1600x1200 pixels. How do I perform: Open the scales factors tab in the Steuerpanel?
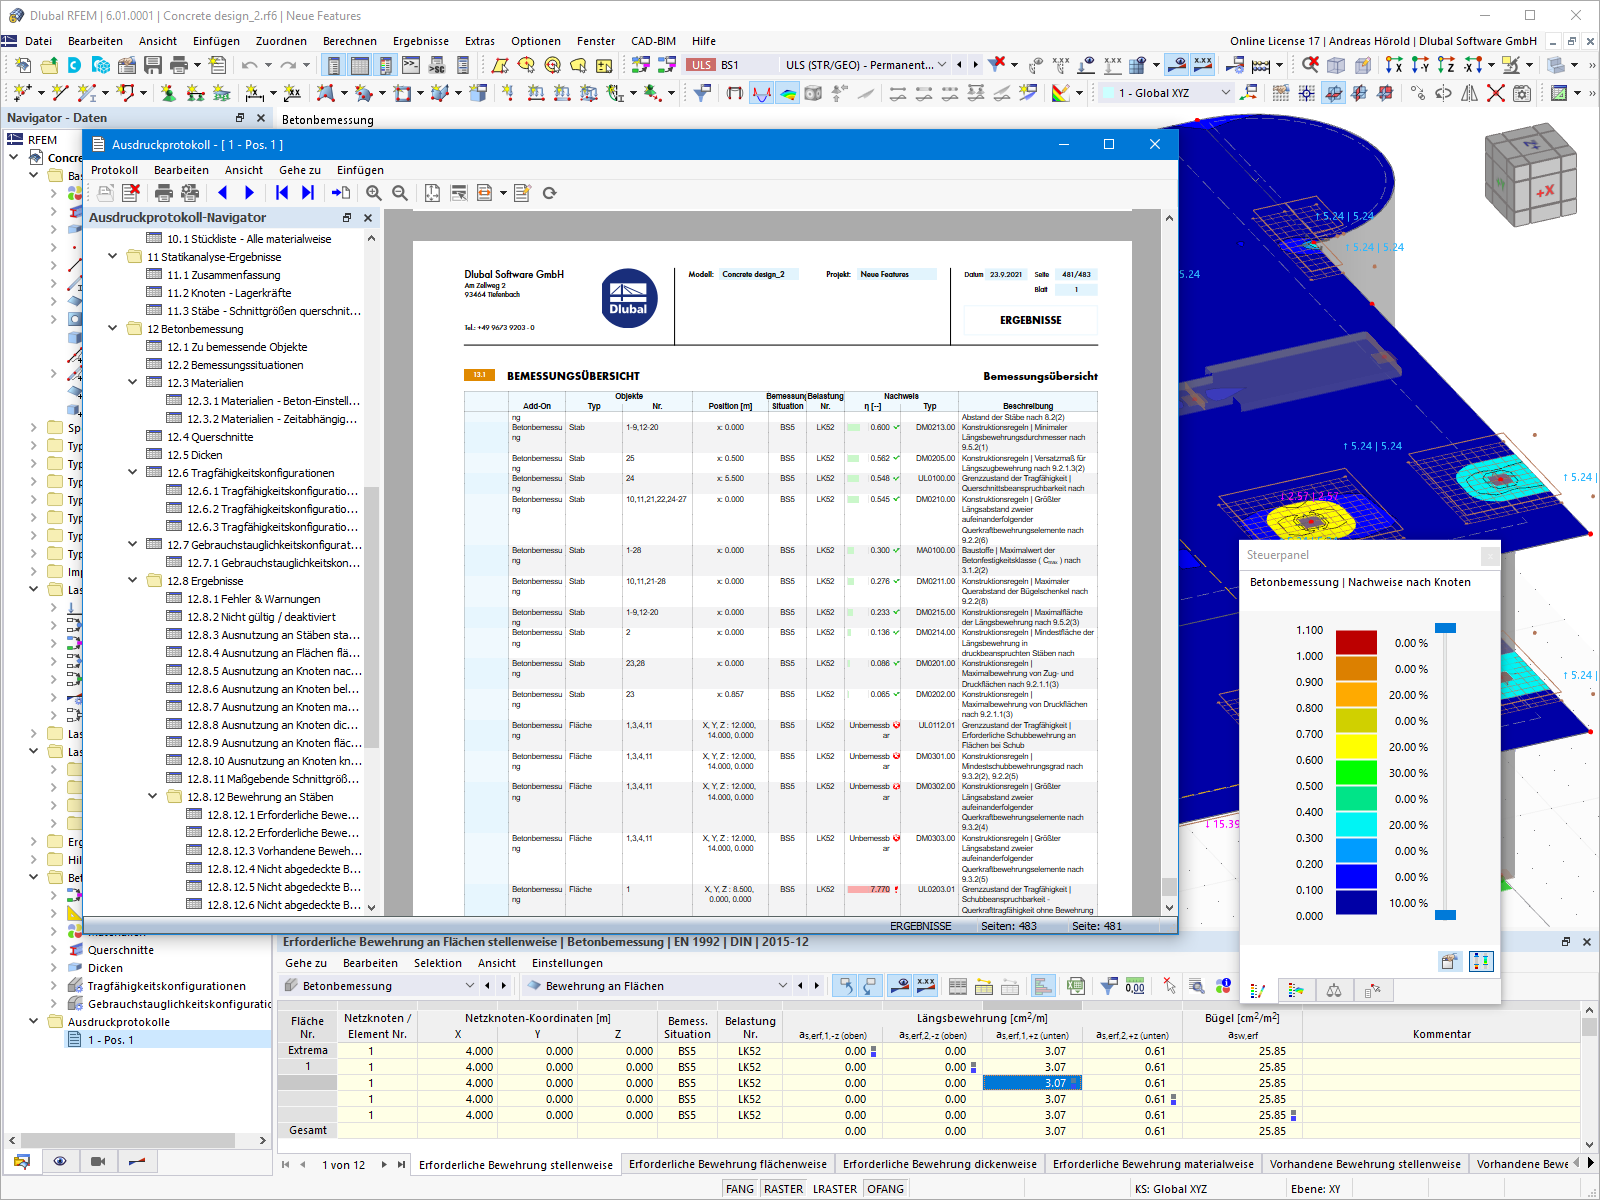1334,990
